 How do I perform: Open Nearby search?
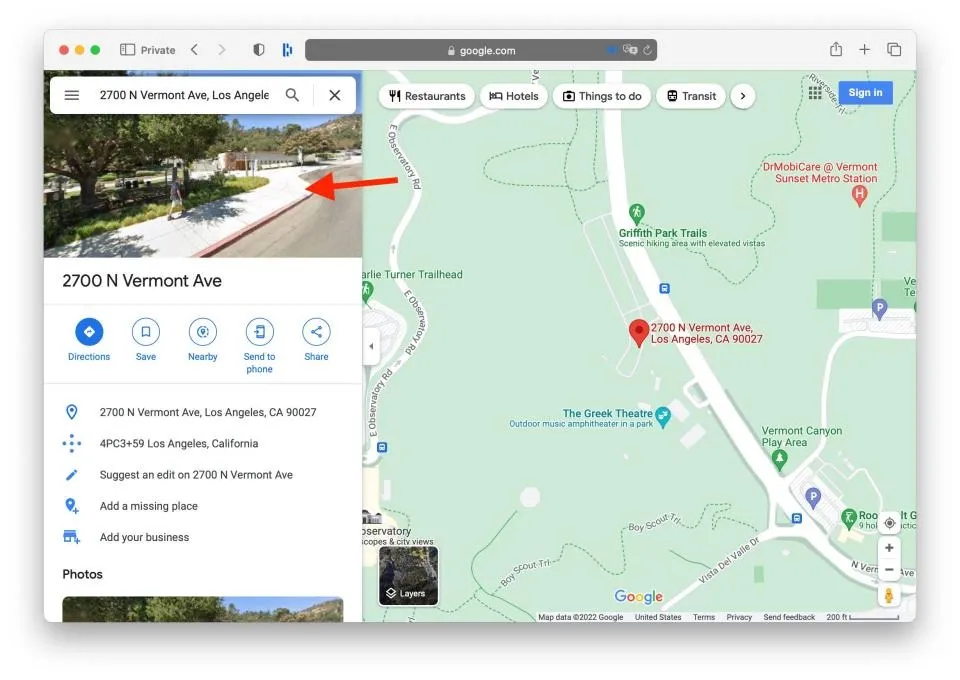point(203,333)
